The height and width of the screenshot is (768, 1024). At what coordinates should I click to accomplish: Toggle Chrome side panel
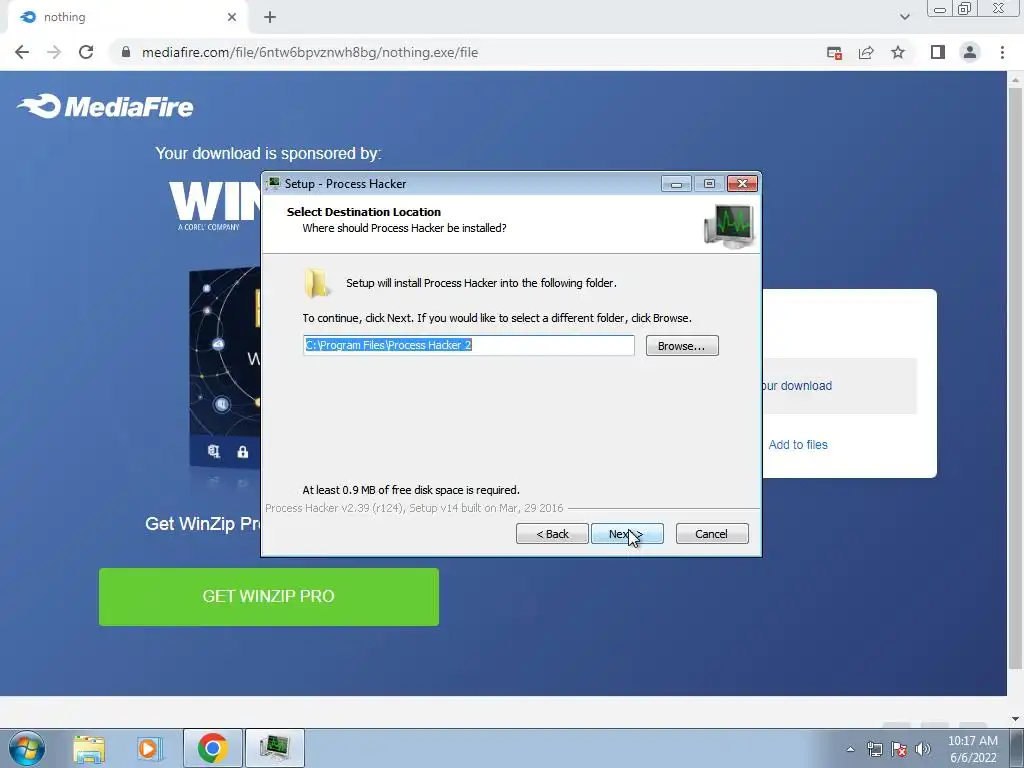[x=938, y=52]
